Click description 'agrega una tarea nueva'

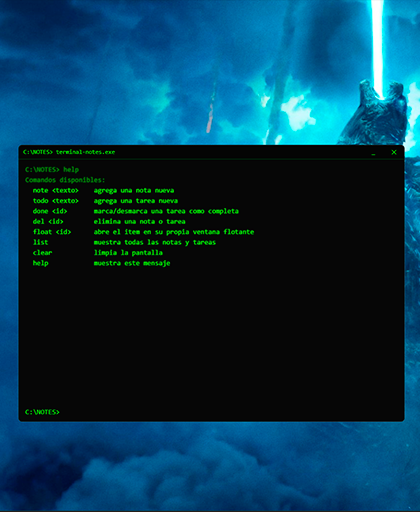136,201
